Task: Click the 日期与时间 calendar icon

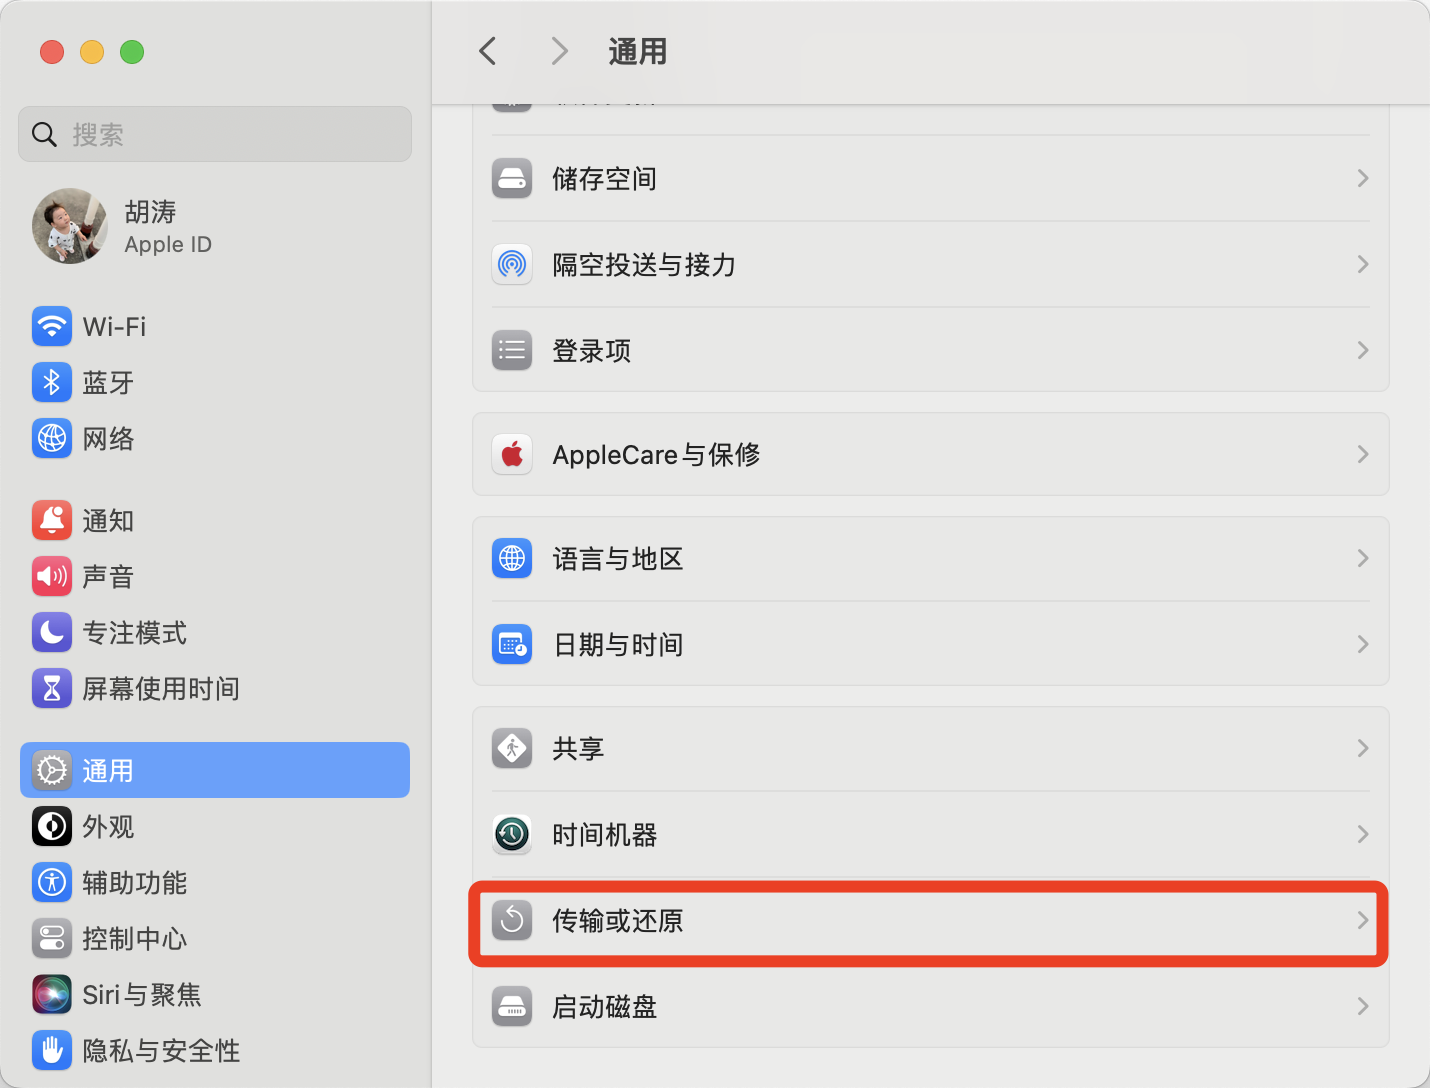Action: coord(512,644)
